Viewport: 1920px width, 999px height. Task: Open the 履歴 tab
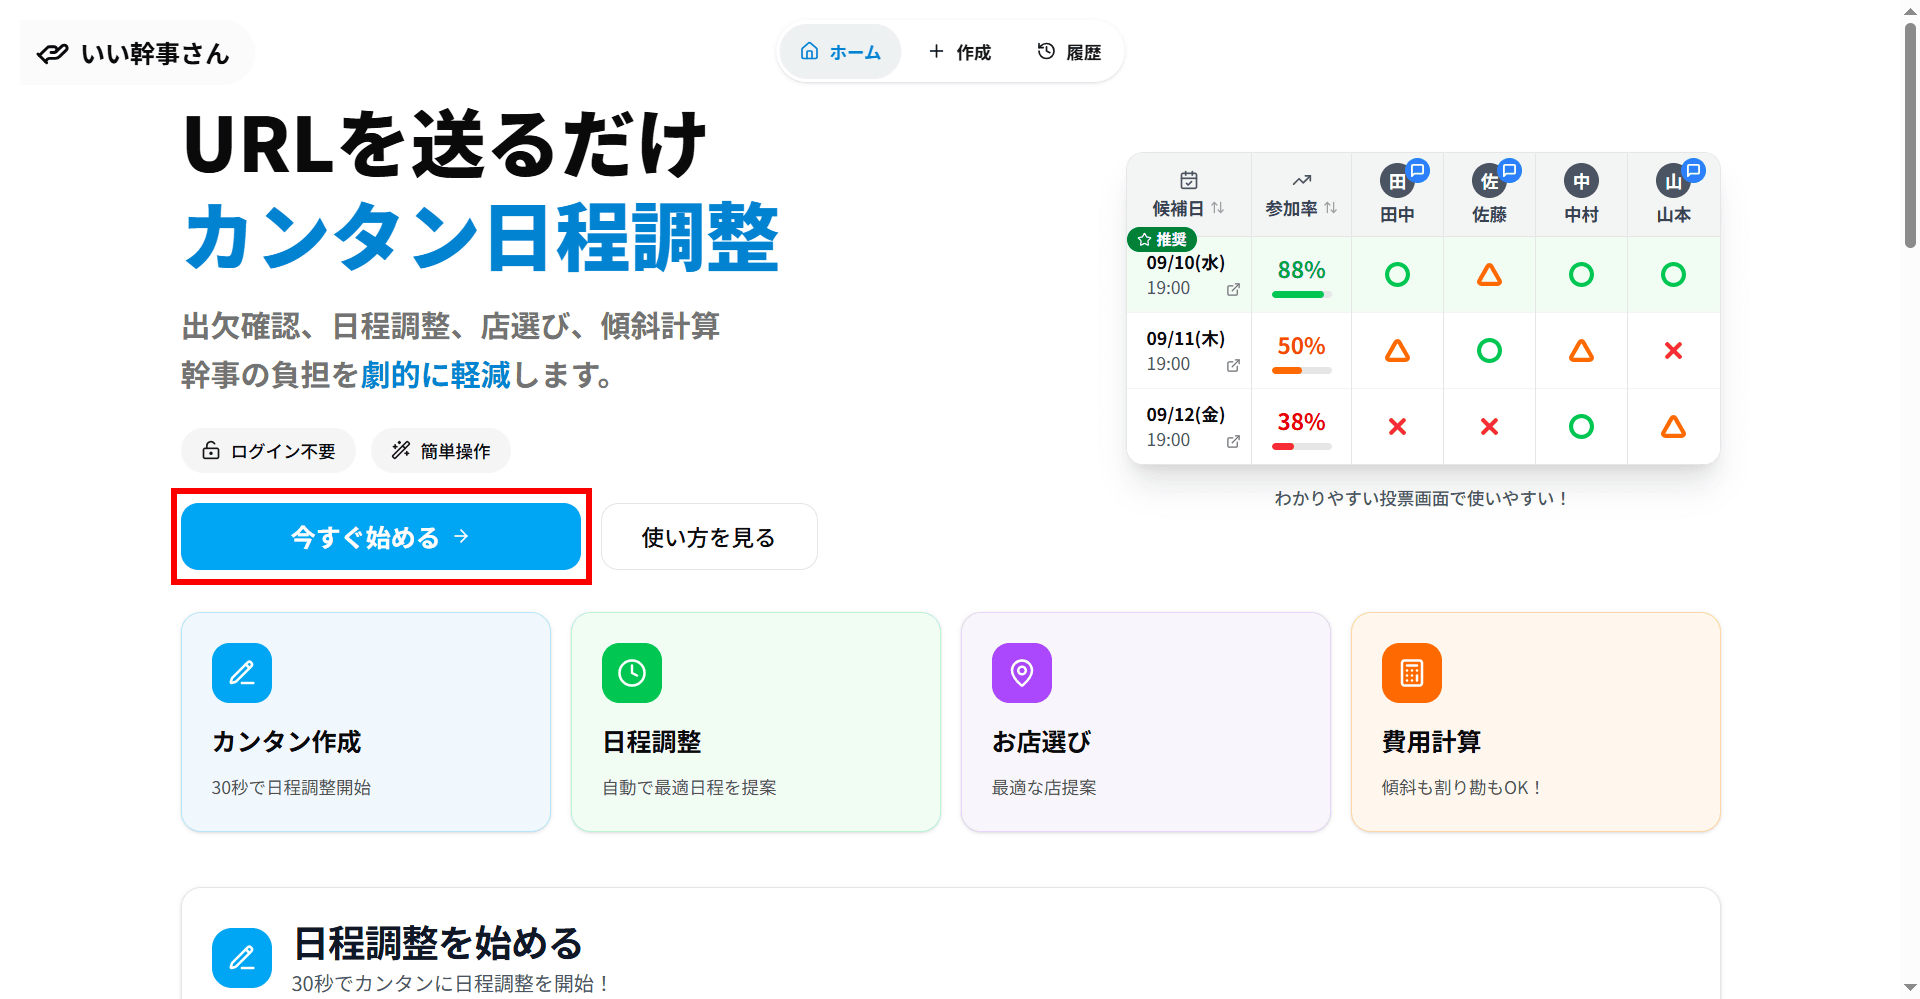pos(1069,52)
